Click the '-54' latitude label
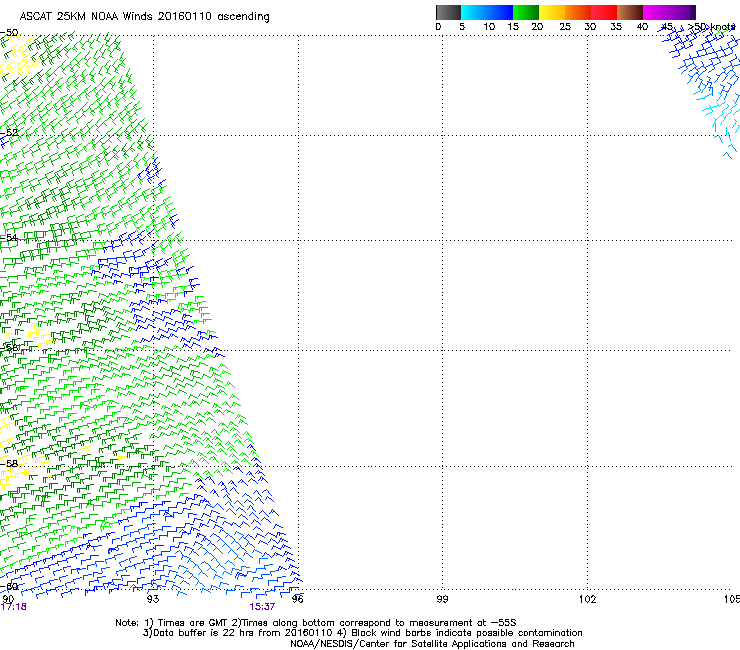Image resolution: width=740 pixels, height=650 pixels. click(x=9, y=237)
